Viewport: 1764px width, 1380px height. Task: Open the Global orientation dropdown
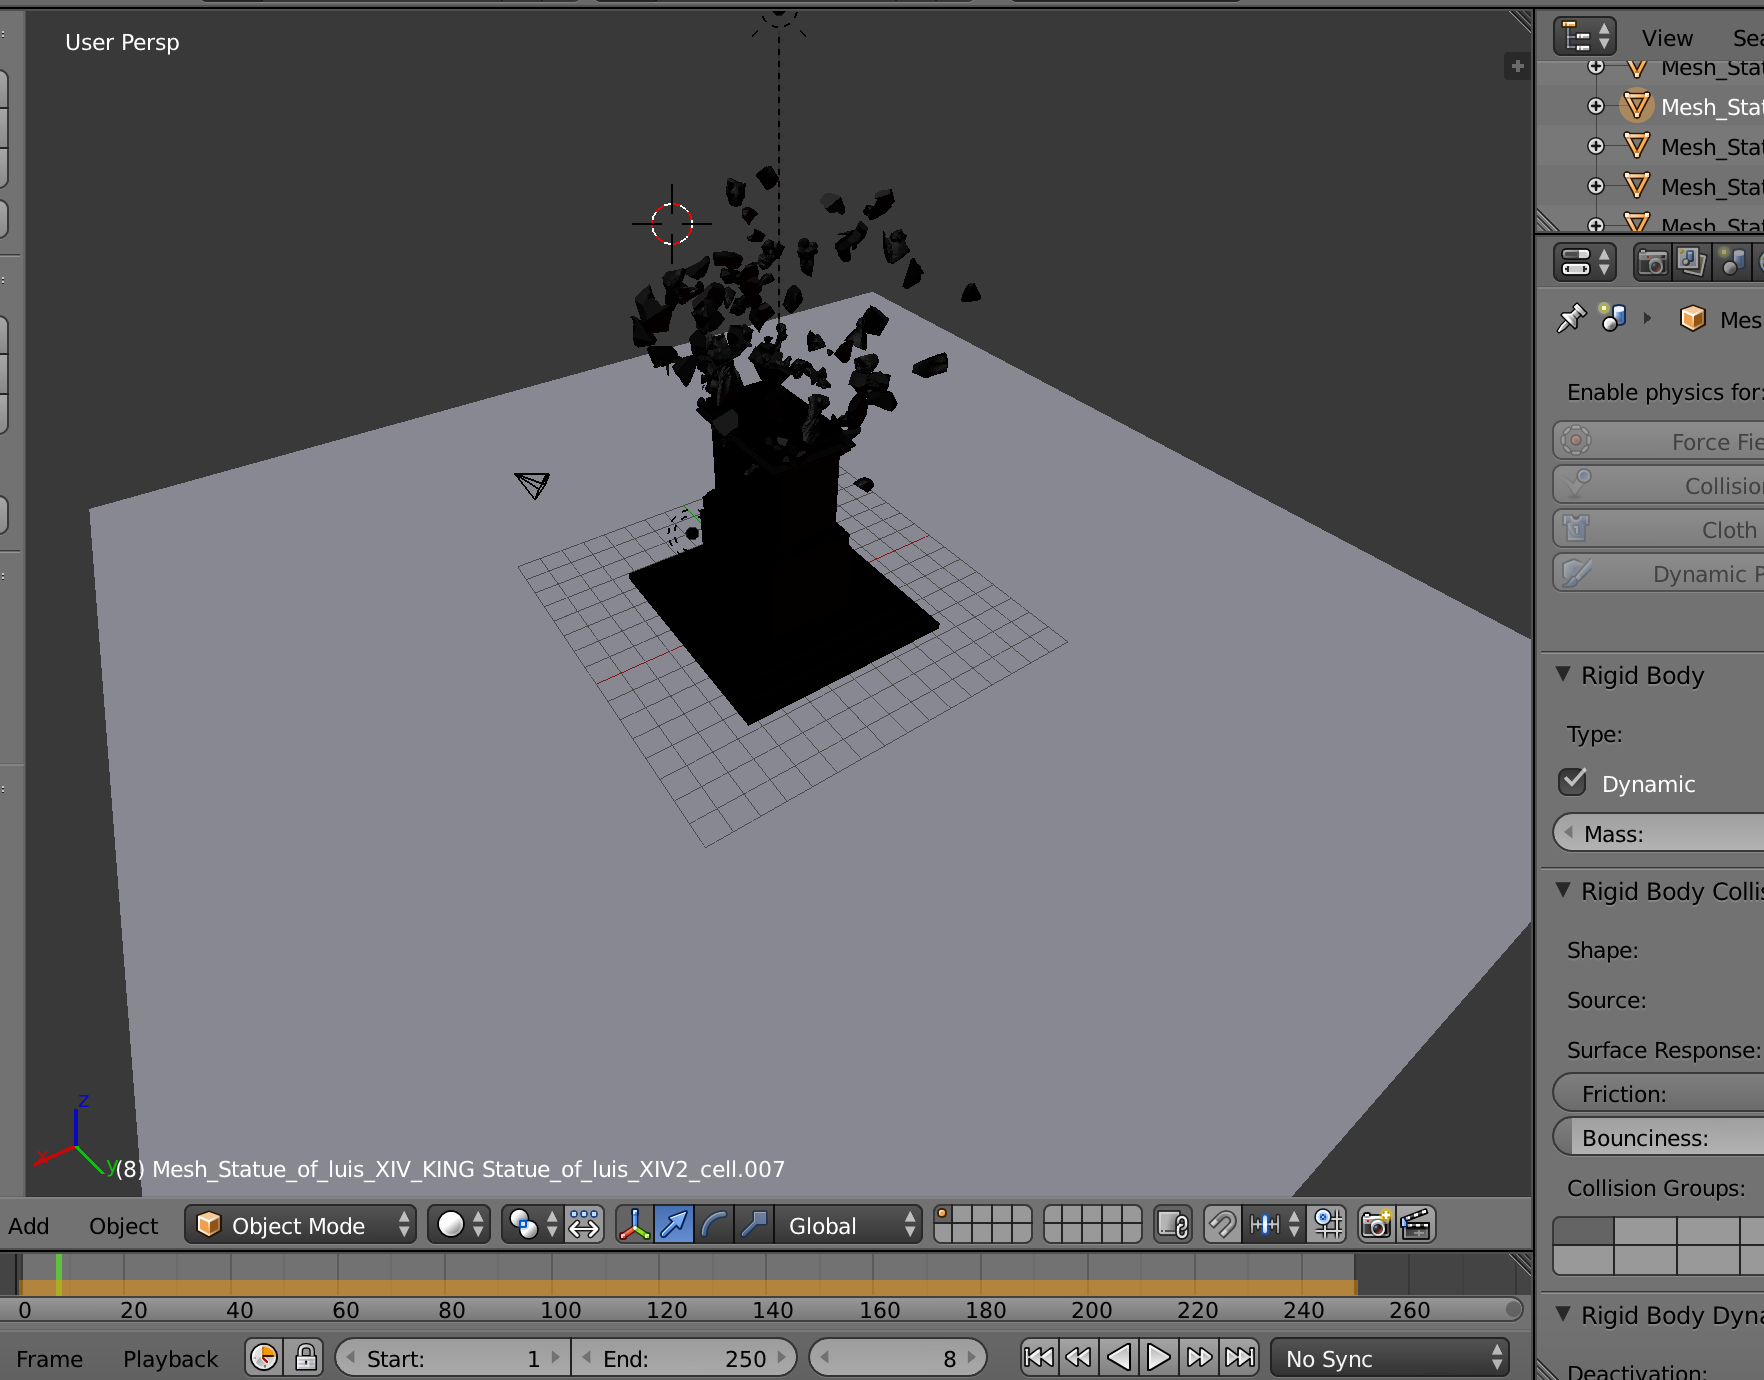848,1224
